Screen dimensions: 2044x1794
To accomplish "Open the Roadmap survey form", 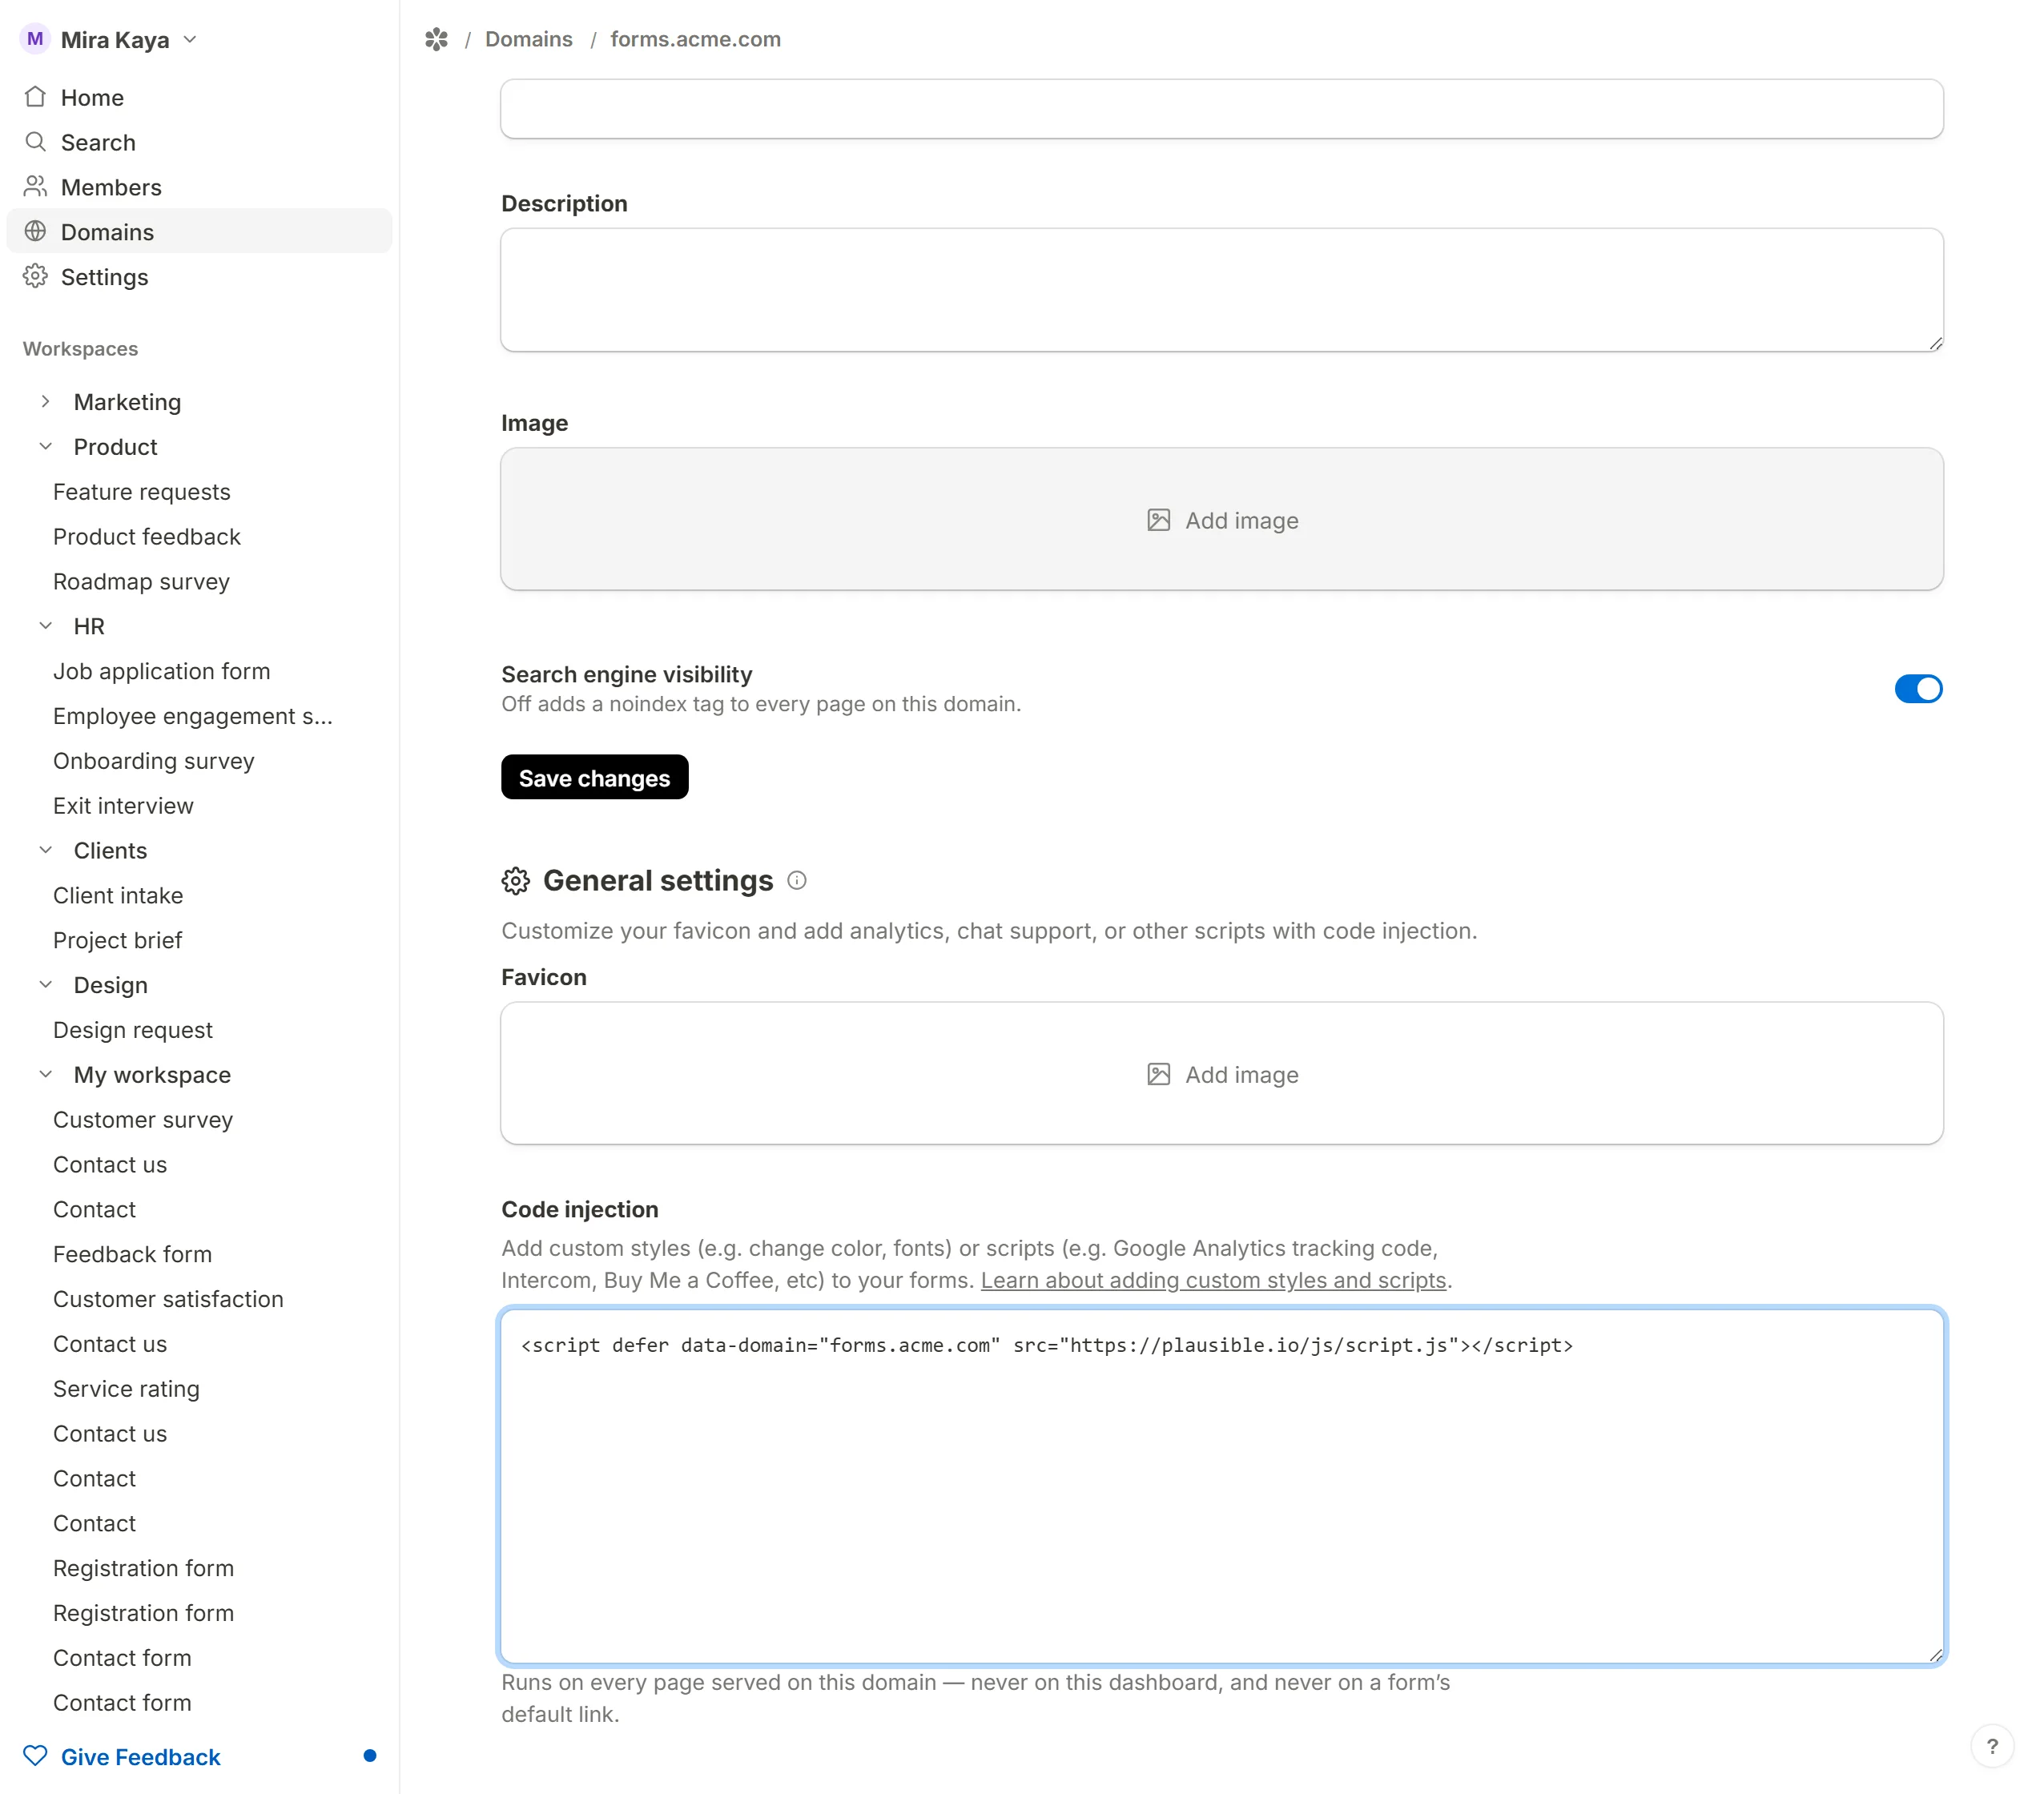I will (141, 581).
